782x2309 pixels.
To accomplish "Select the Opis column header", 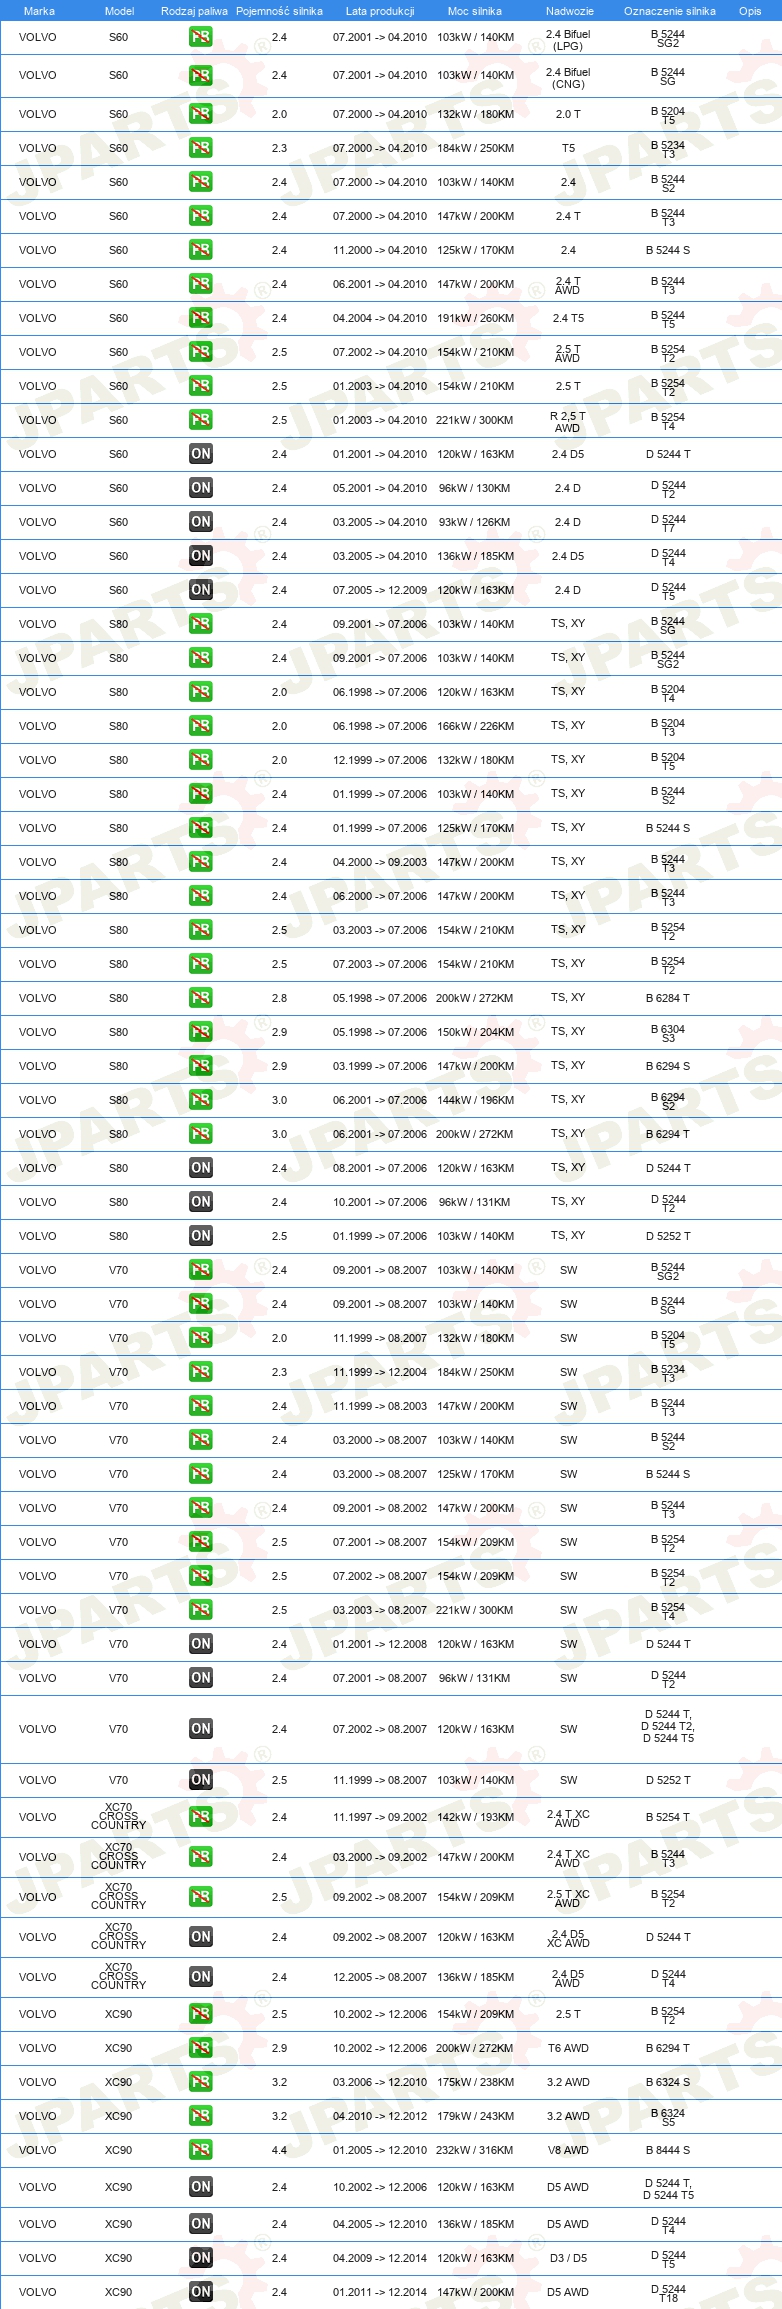I will tap(750, 11).
